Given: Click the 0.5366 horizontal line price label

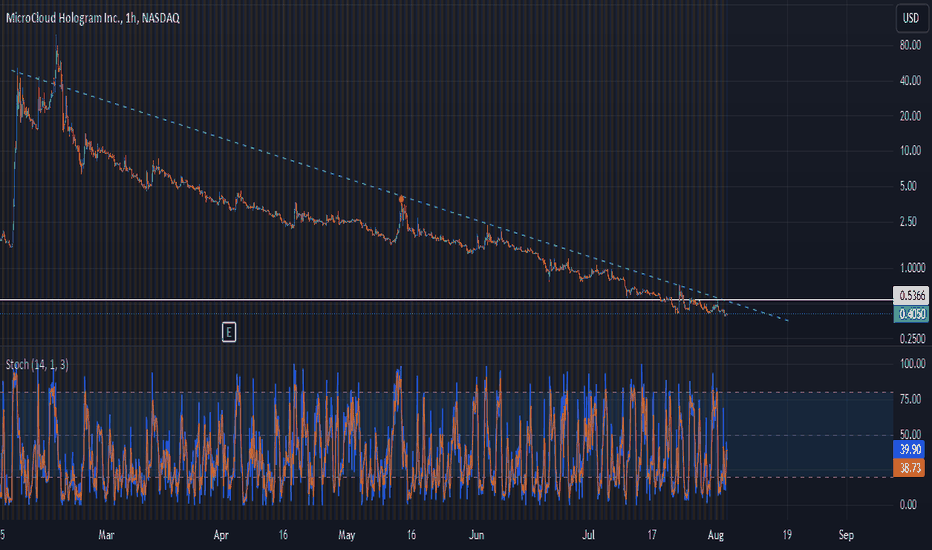Looking at the screenshot, I should 911,296.
